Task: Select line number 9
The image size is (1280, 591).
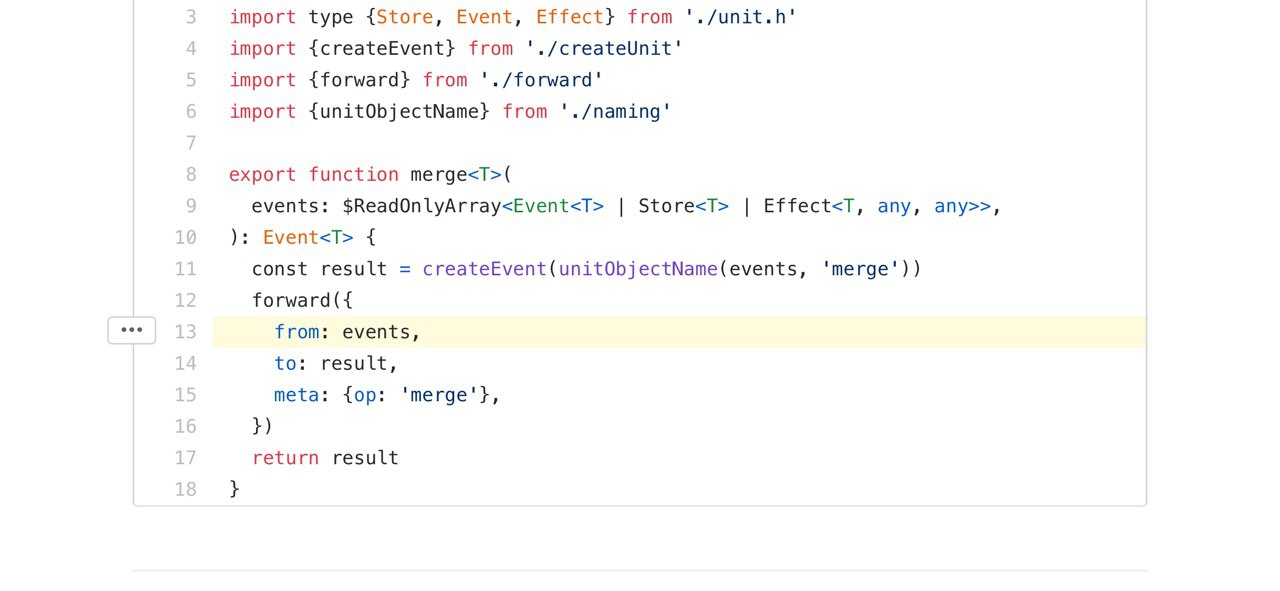Action: (191, 206)
